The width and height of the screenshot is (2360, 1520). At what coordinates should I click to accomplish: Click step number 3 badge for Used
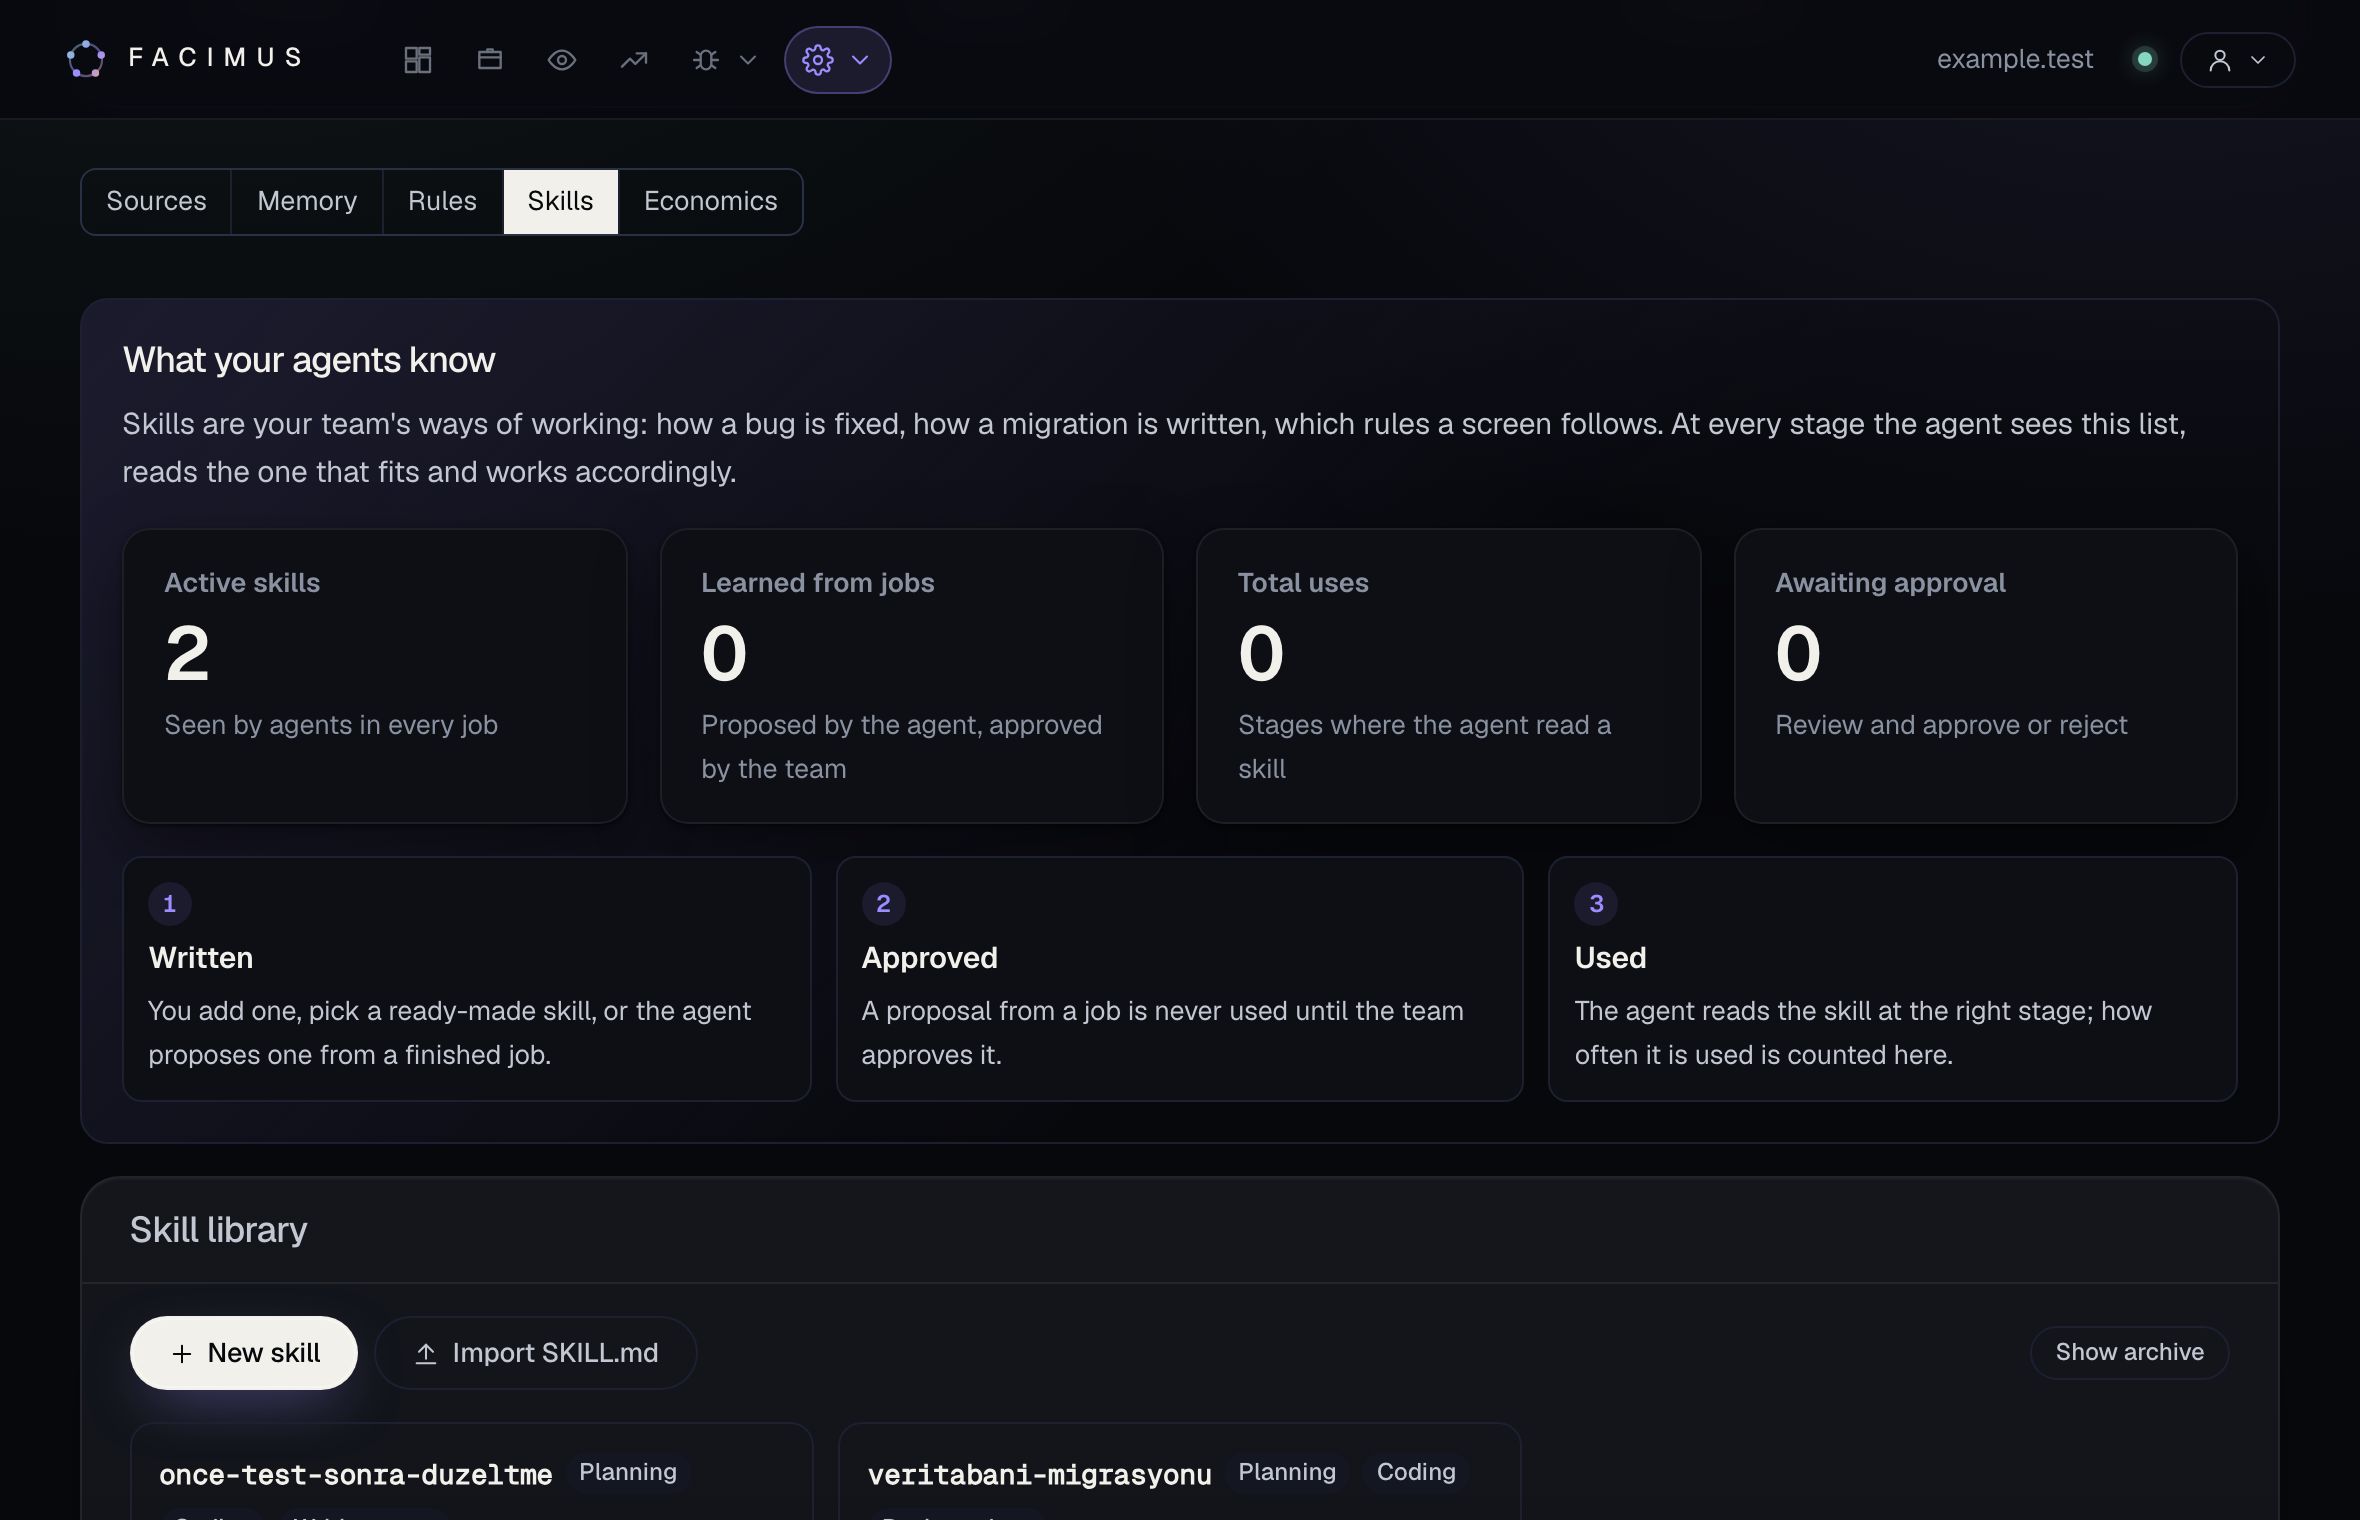(1596, 904)
